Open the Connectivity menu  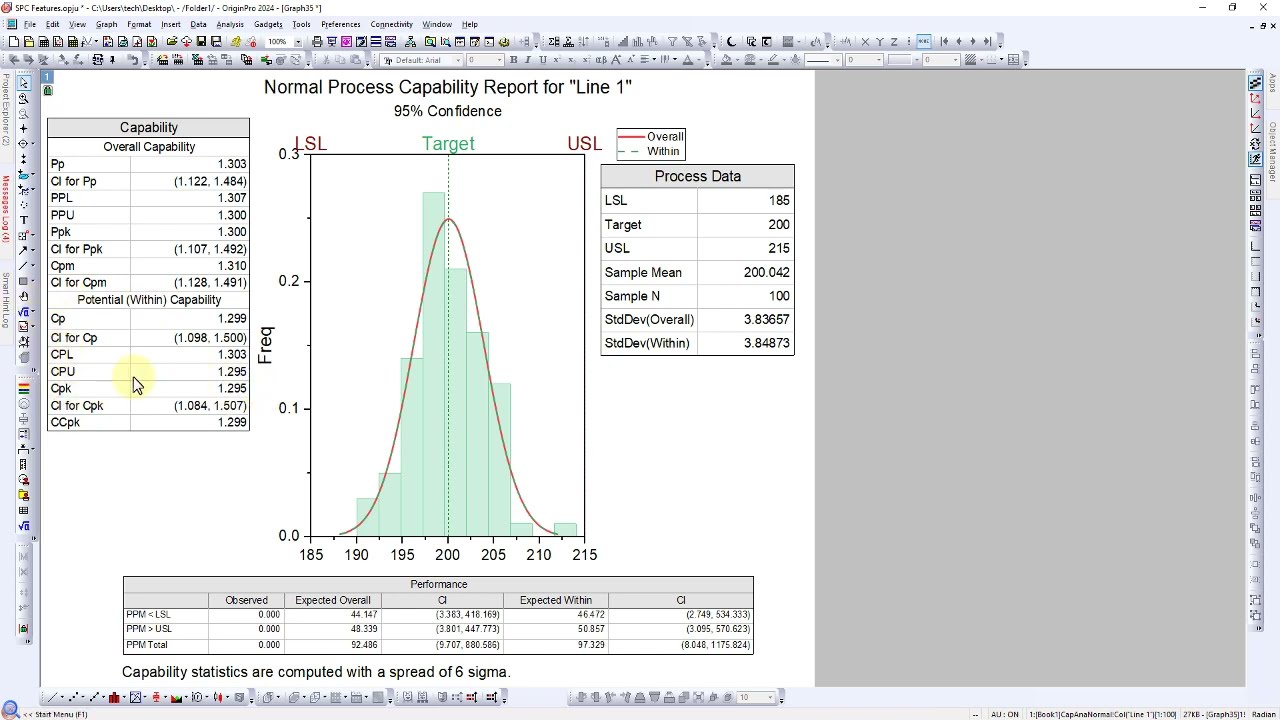click(x=391, y=24)
